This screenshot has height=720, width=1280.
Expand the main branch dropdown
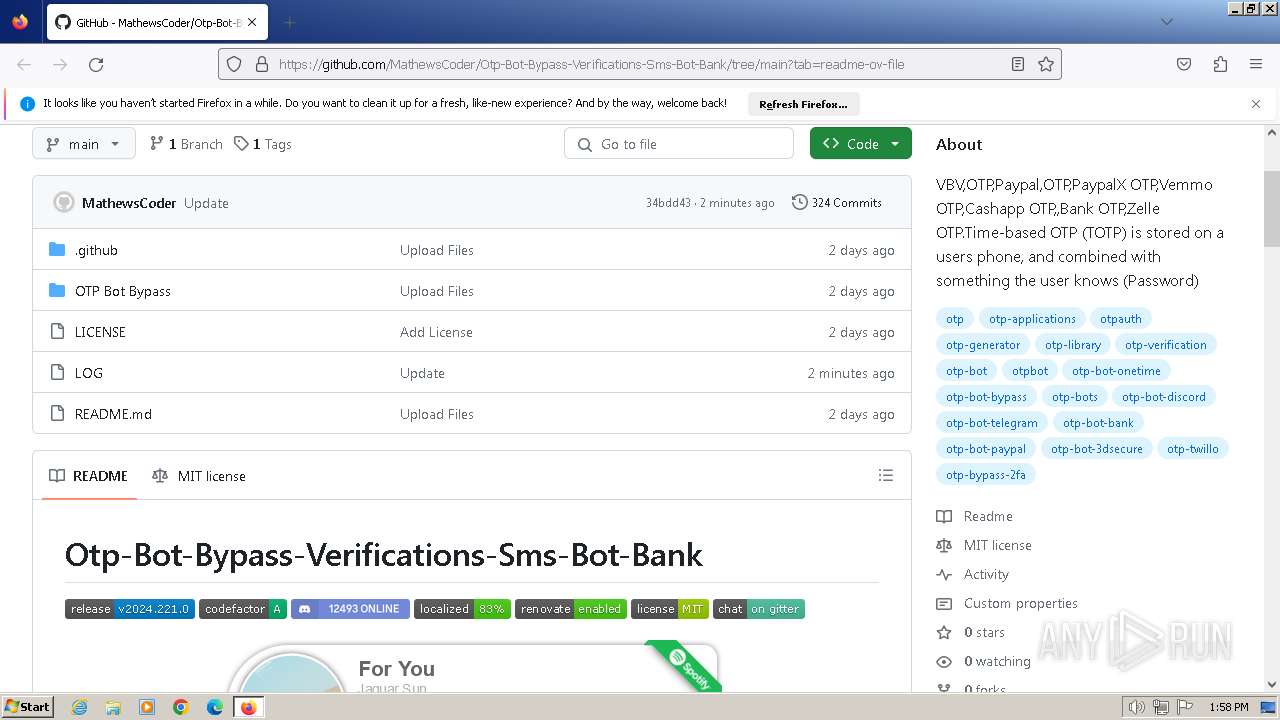(82, 144)
